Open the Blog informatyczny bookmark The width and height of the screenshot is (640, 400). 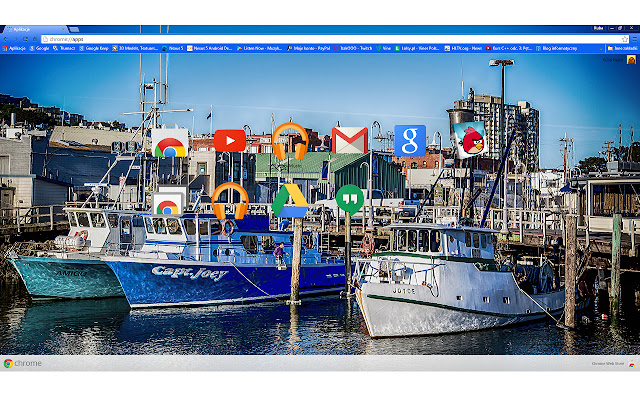pyautogui.click(x=556, y=48)
